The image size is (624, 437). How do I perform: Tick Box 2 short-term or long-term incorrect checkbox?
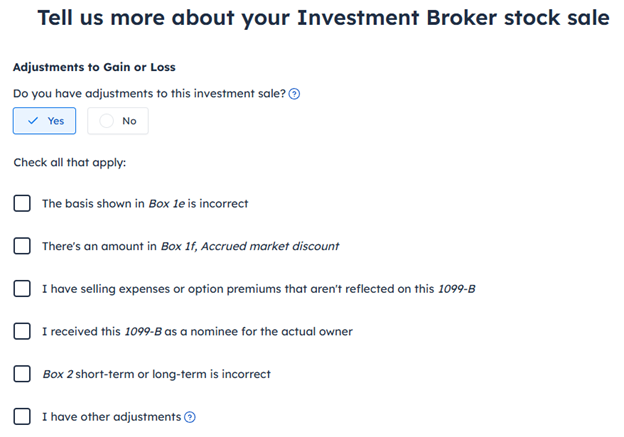pos(22,374)
